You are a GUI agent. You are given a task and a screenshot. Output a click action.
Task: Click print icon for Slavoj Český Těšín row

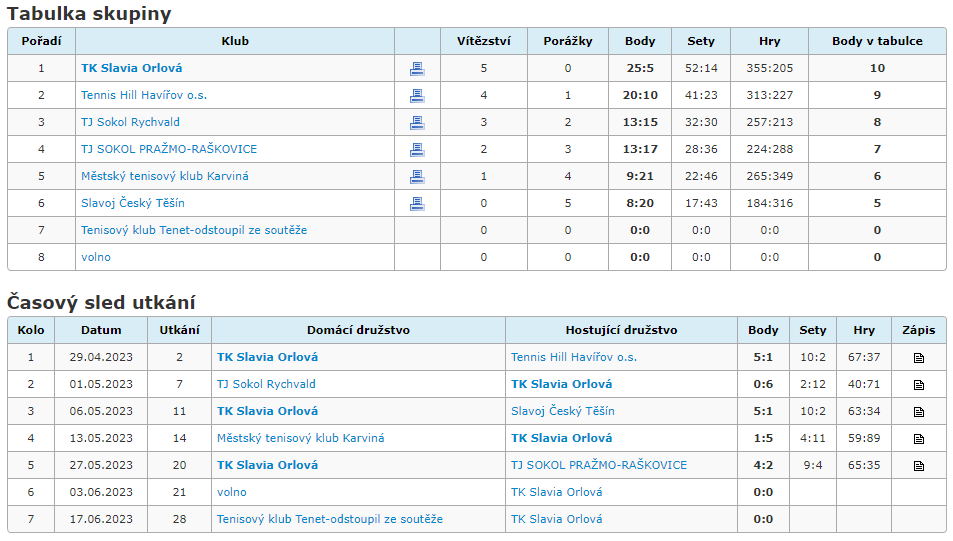(417, 204)
